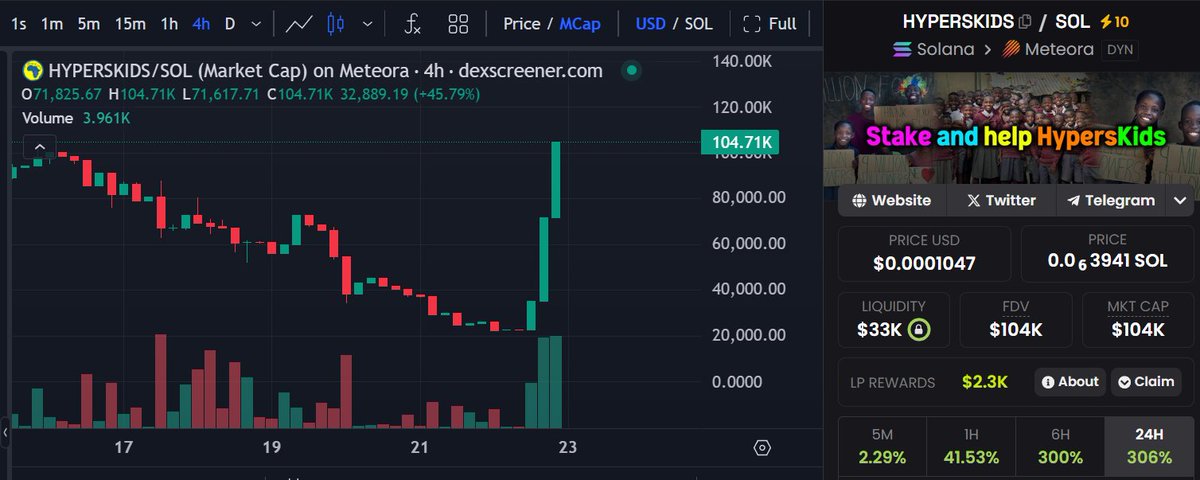Click the $2.3K LP rewards amount

click(x=985, y=382)
